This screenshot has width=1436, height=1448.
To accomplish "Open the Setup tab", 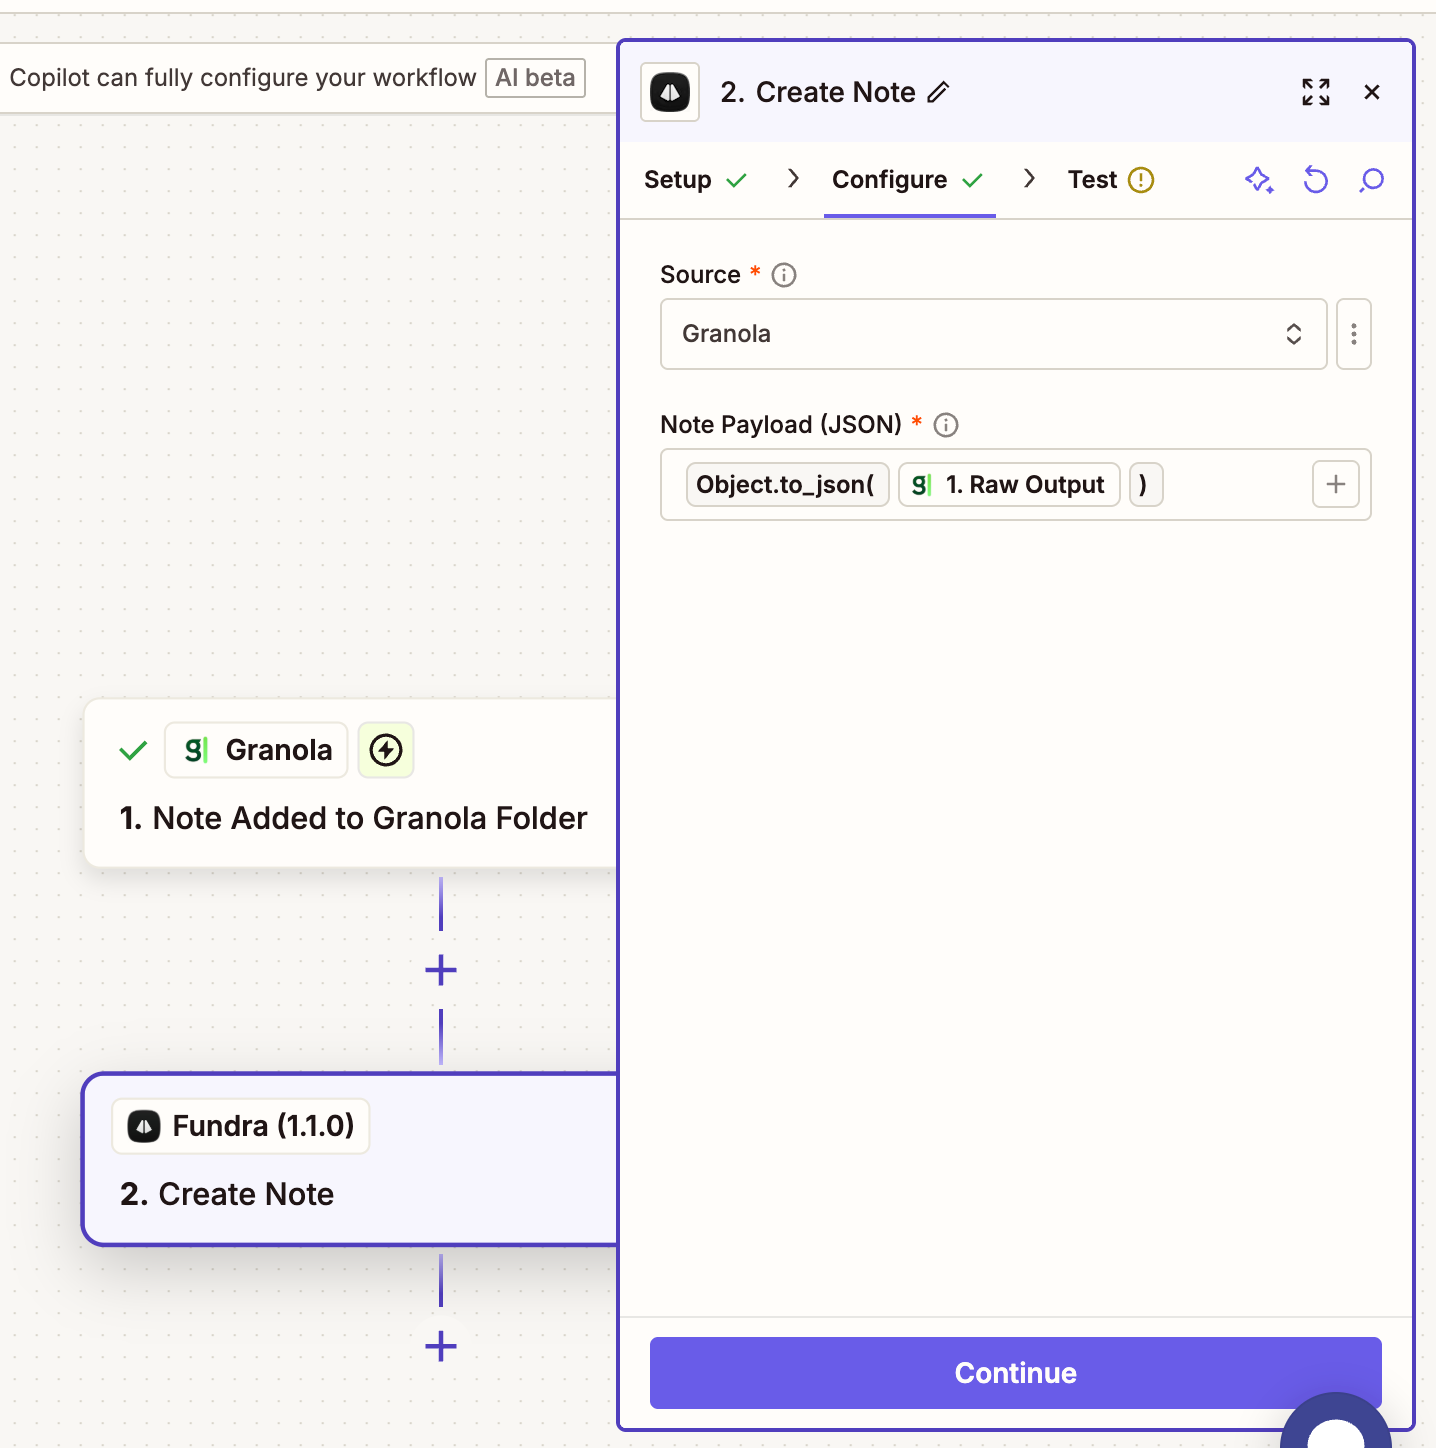I will [x=695, y=180].
